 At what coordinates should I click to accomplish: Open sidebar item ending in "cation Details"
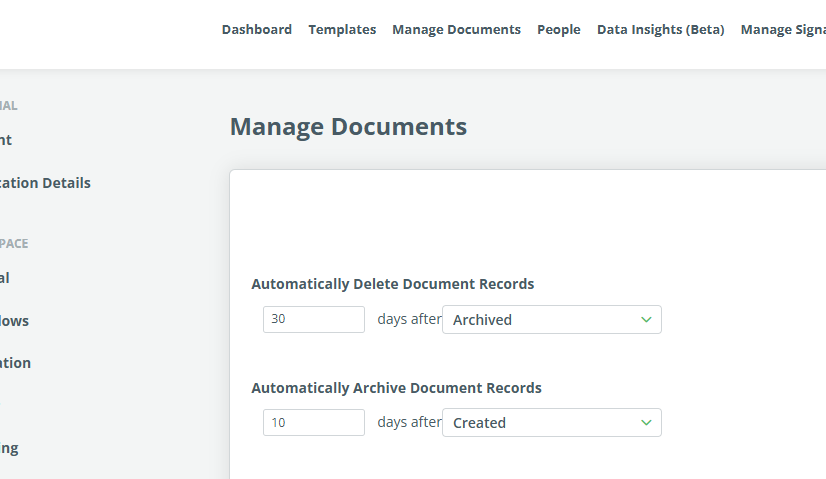pyautogui.click(x=45, y=183)
